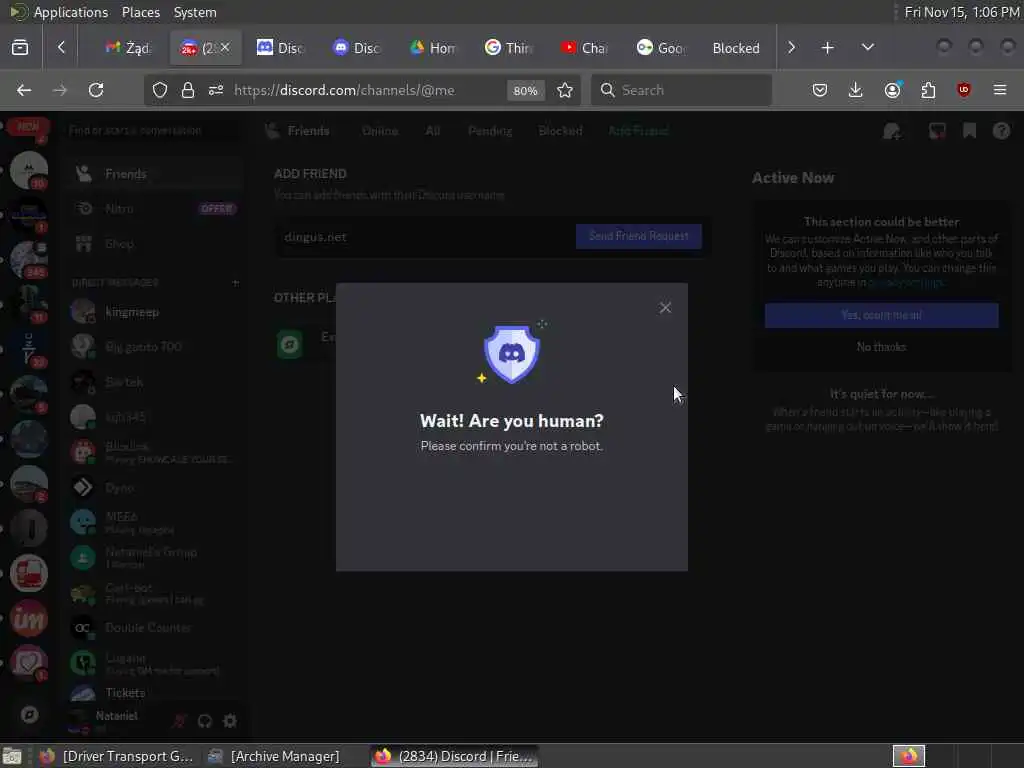
Task: Open a new browser tab
Action: [827, 48]
